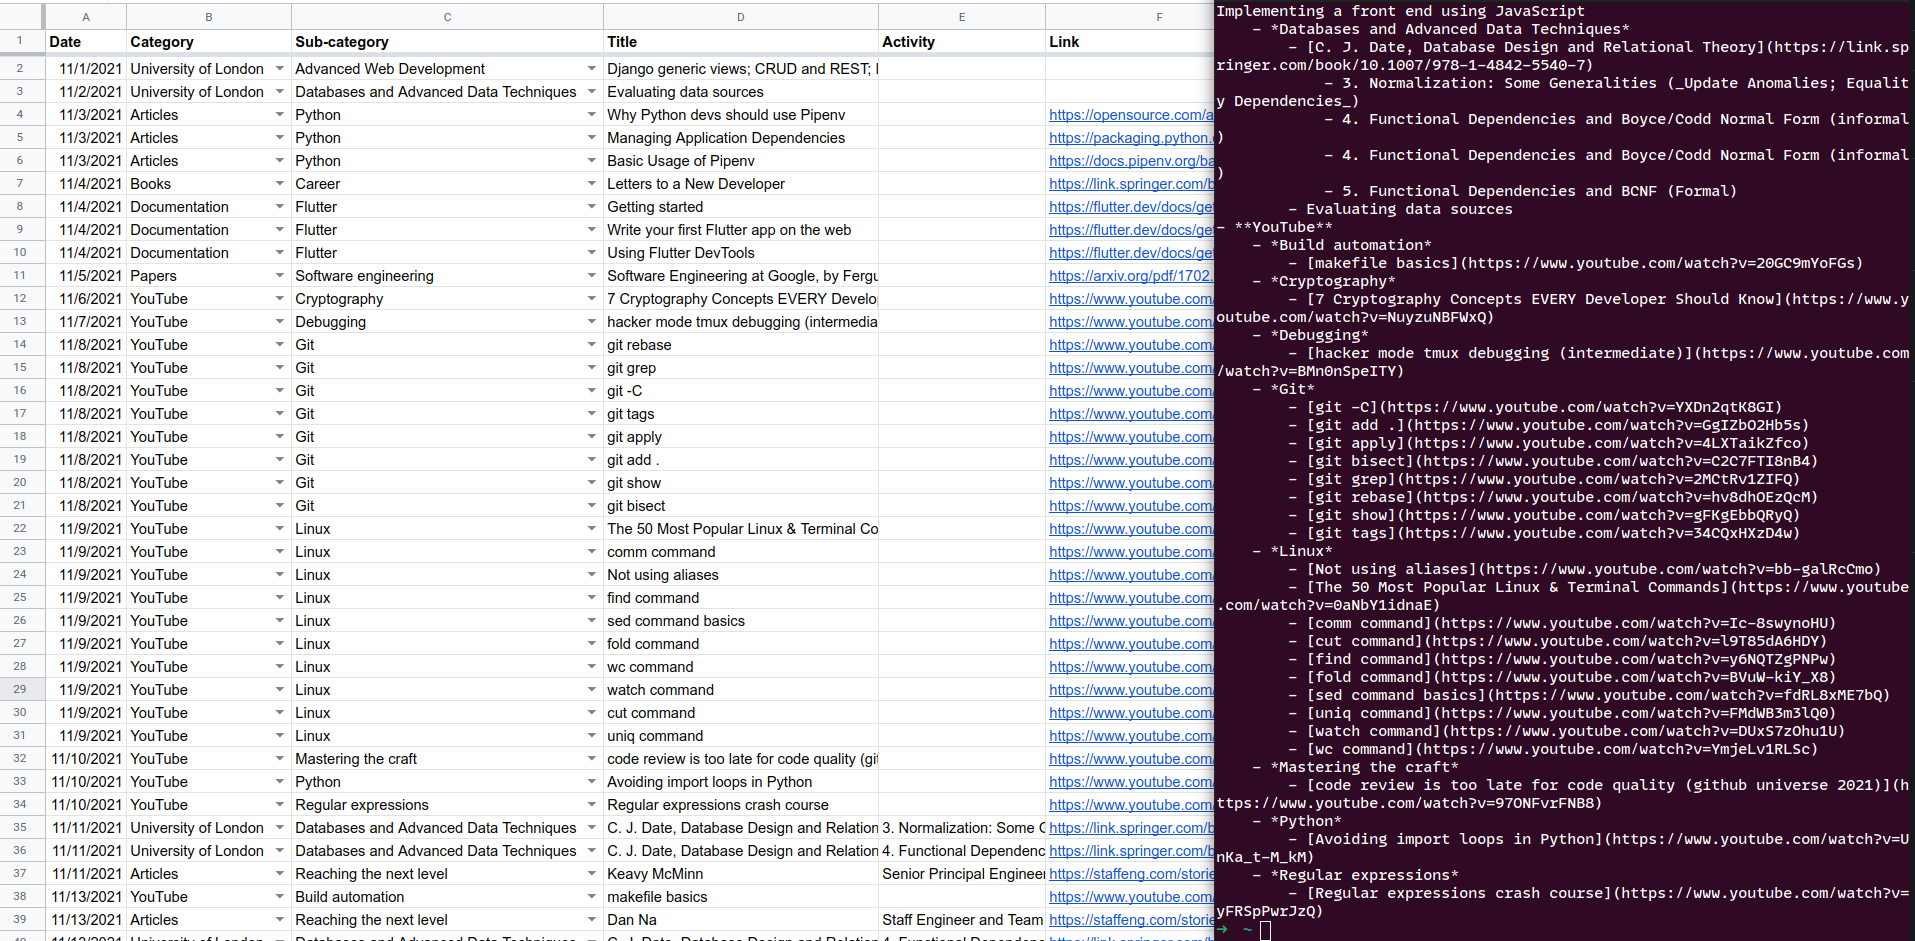
Task: Click the terminal prompt cursor
Action: tap(1265, 931)
